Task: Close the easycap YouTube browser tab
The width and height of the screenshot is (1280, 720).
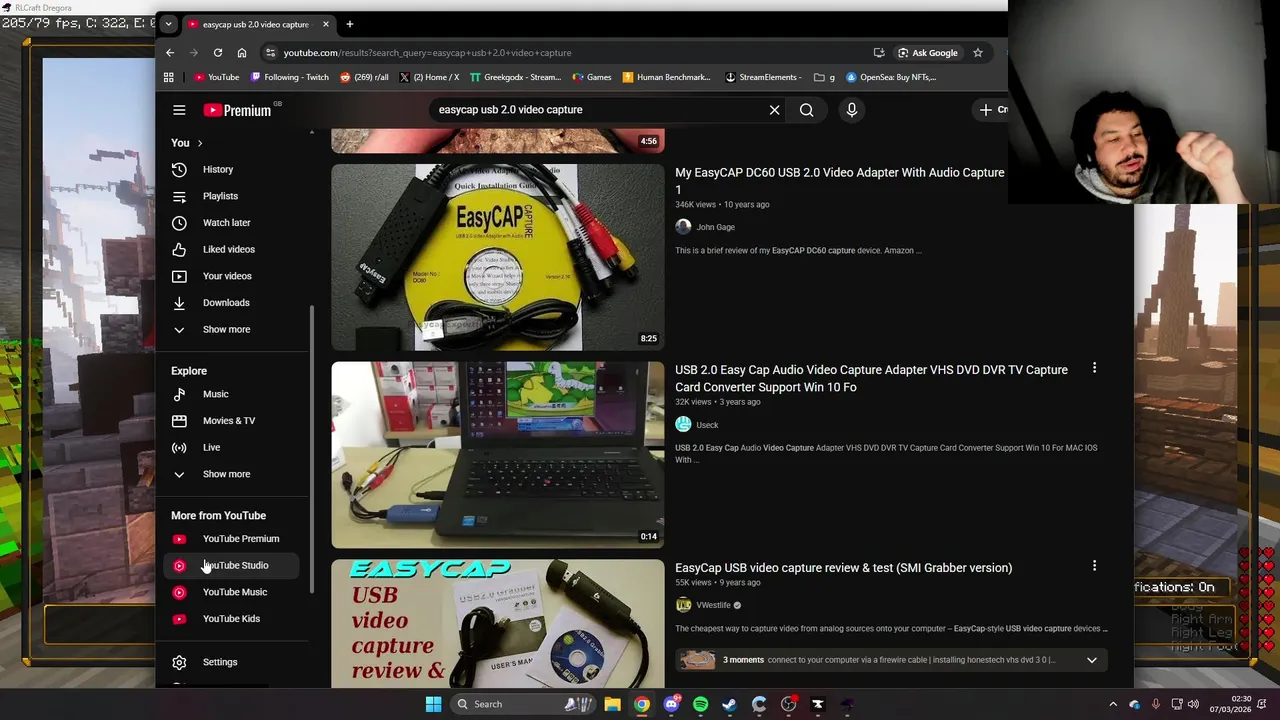Action: coord(325,24)
